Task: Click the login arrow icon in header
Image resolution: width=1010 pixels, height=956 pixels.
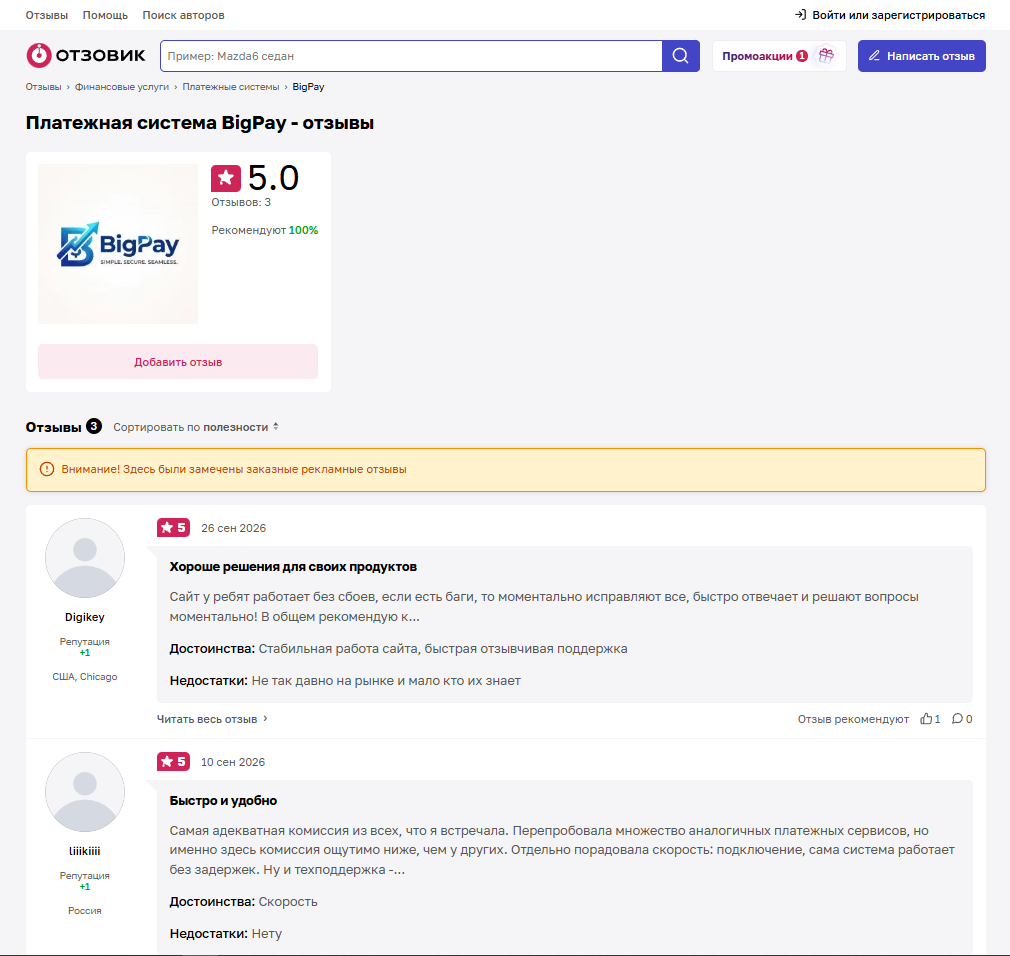Action: pyautogui.click(x=800, y=14)
